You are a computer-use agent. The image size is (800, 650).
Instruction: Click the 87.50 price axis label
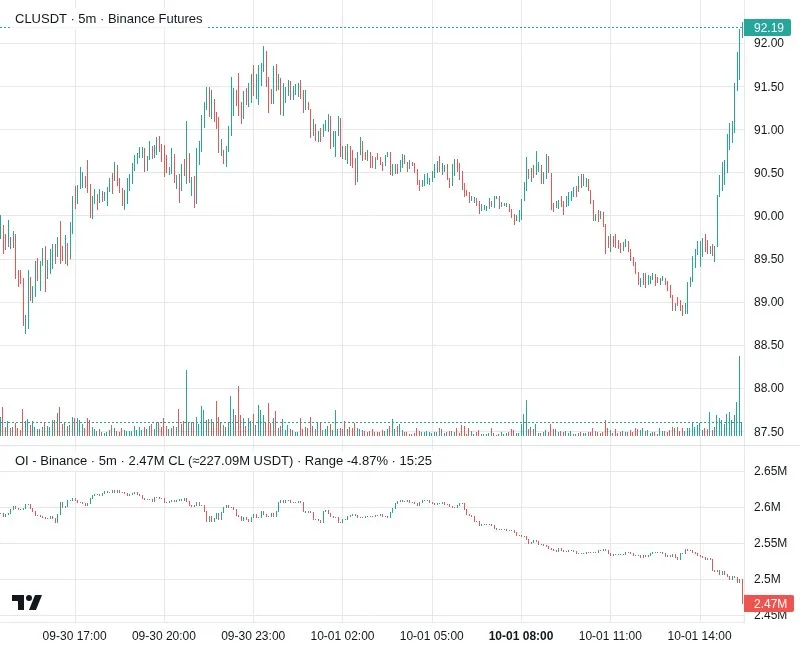(x=769, y=432)
